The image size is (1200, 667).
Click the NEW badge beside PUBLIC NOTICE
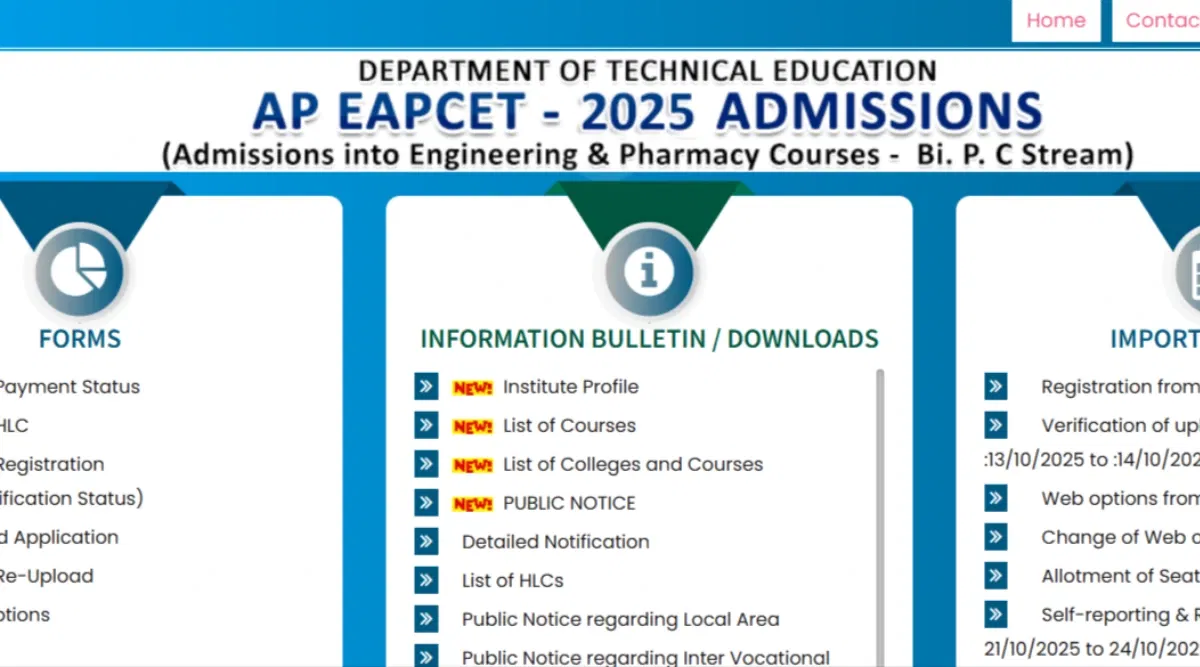(473, 504)
